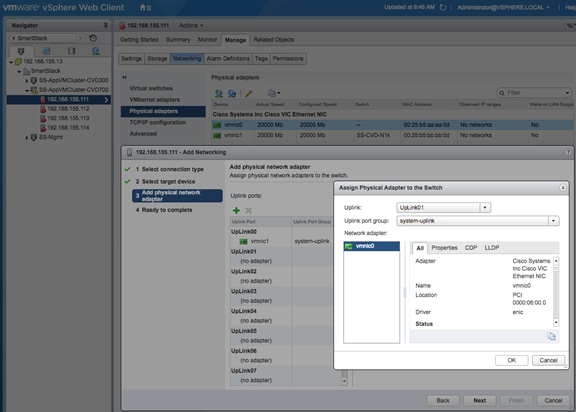Screen dimensions: 576x412
Task: Open the Filter dropdown in physical adapters
Action: point(567,93)
